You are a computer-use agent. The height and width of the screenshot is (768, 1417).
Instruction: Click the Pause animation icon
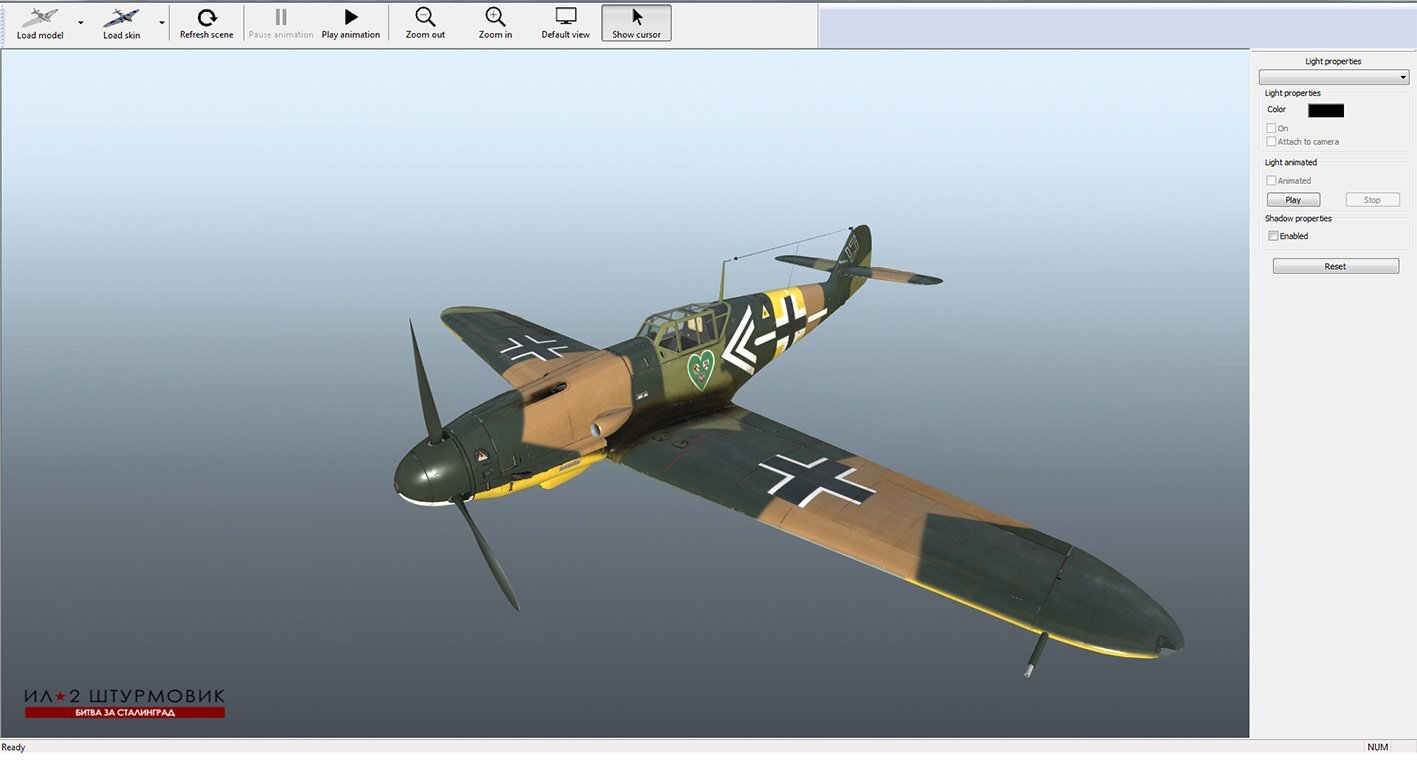(x=281, y=17)
